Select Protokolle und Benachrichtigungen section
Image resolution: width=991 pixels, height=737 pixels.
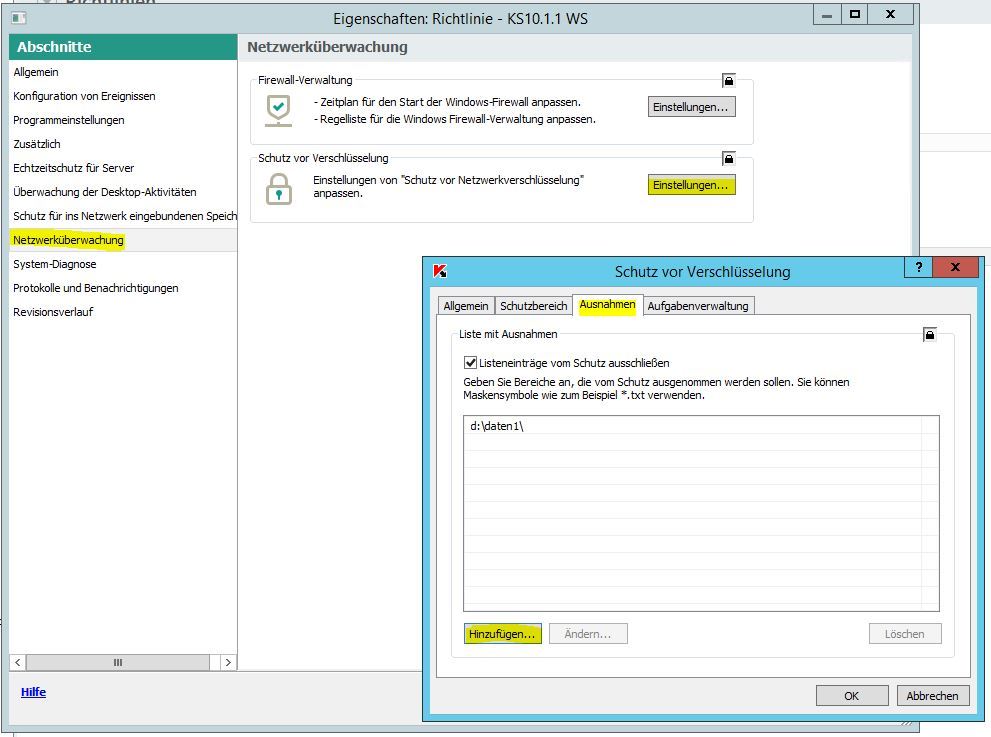coord(123,288)
